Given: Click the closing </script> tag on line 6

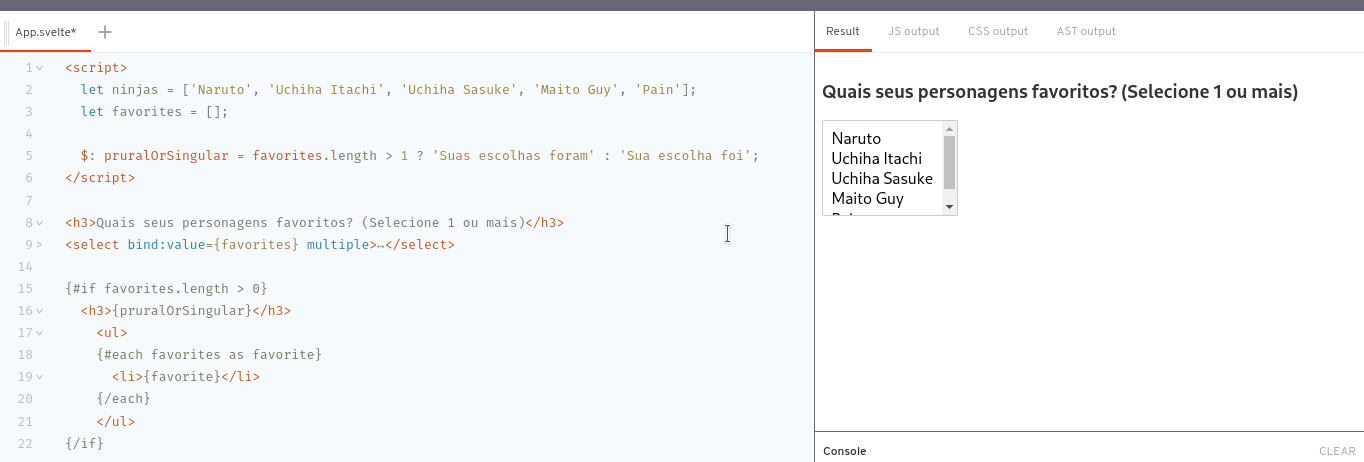Looking at the screenshot, I should (100, 178).
